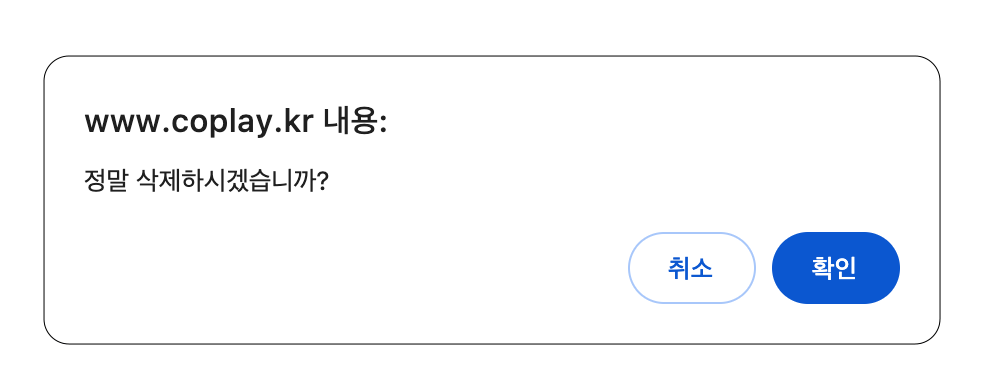Click the question mark ending the message
Screen dimensions: 998x388
(322, 183)
